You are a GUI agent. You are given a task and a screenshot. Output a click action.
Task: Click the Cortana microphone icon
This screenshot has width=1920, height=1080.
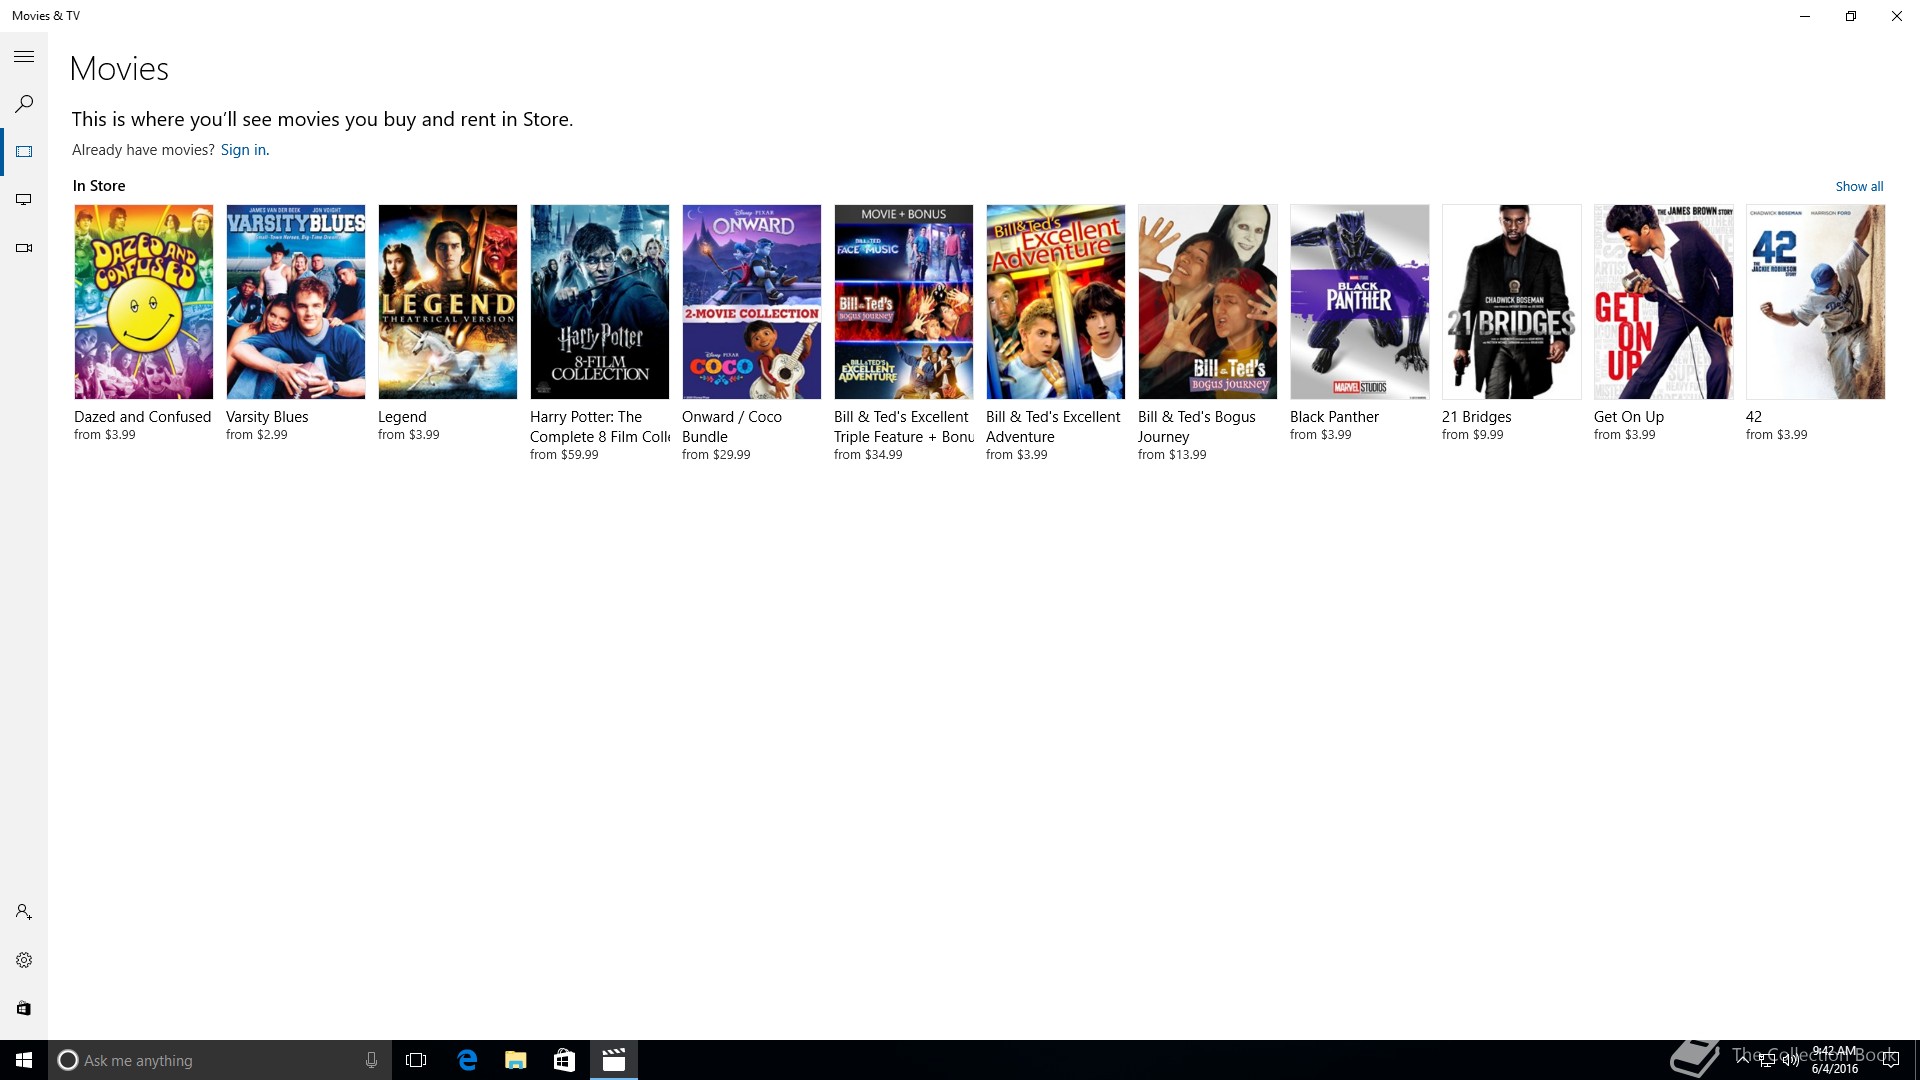371,1060
